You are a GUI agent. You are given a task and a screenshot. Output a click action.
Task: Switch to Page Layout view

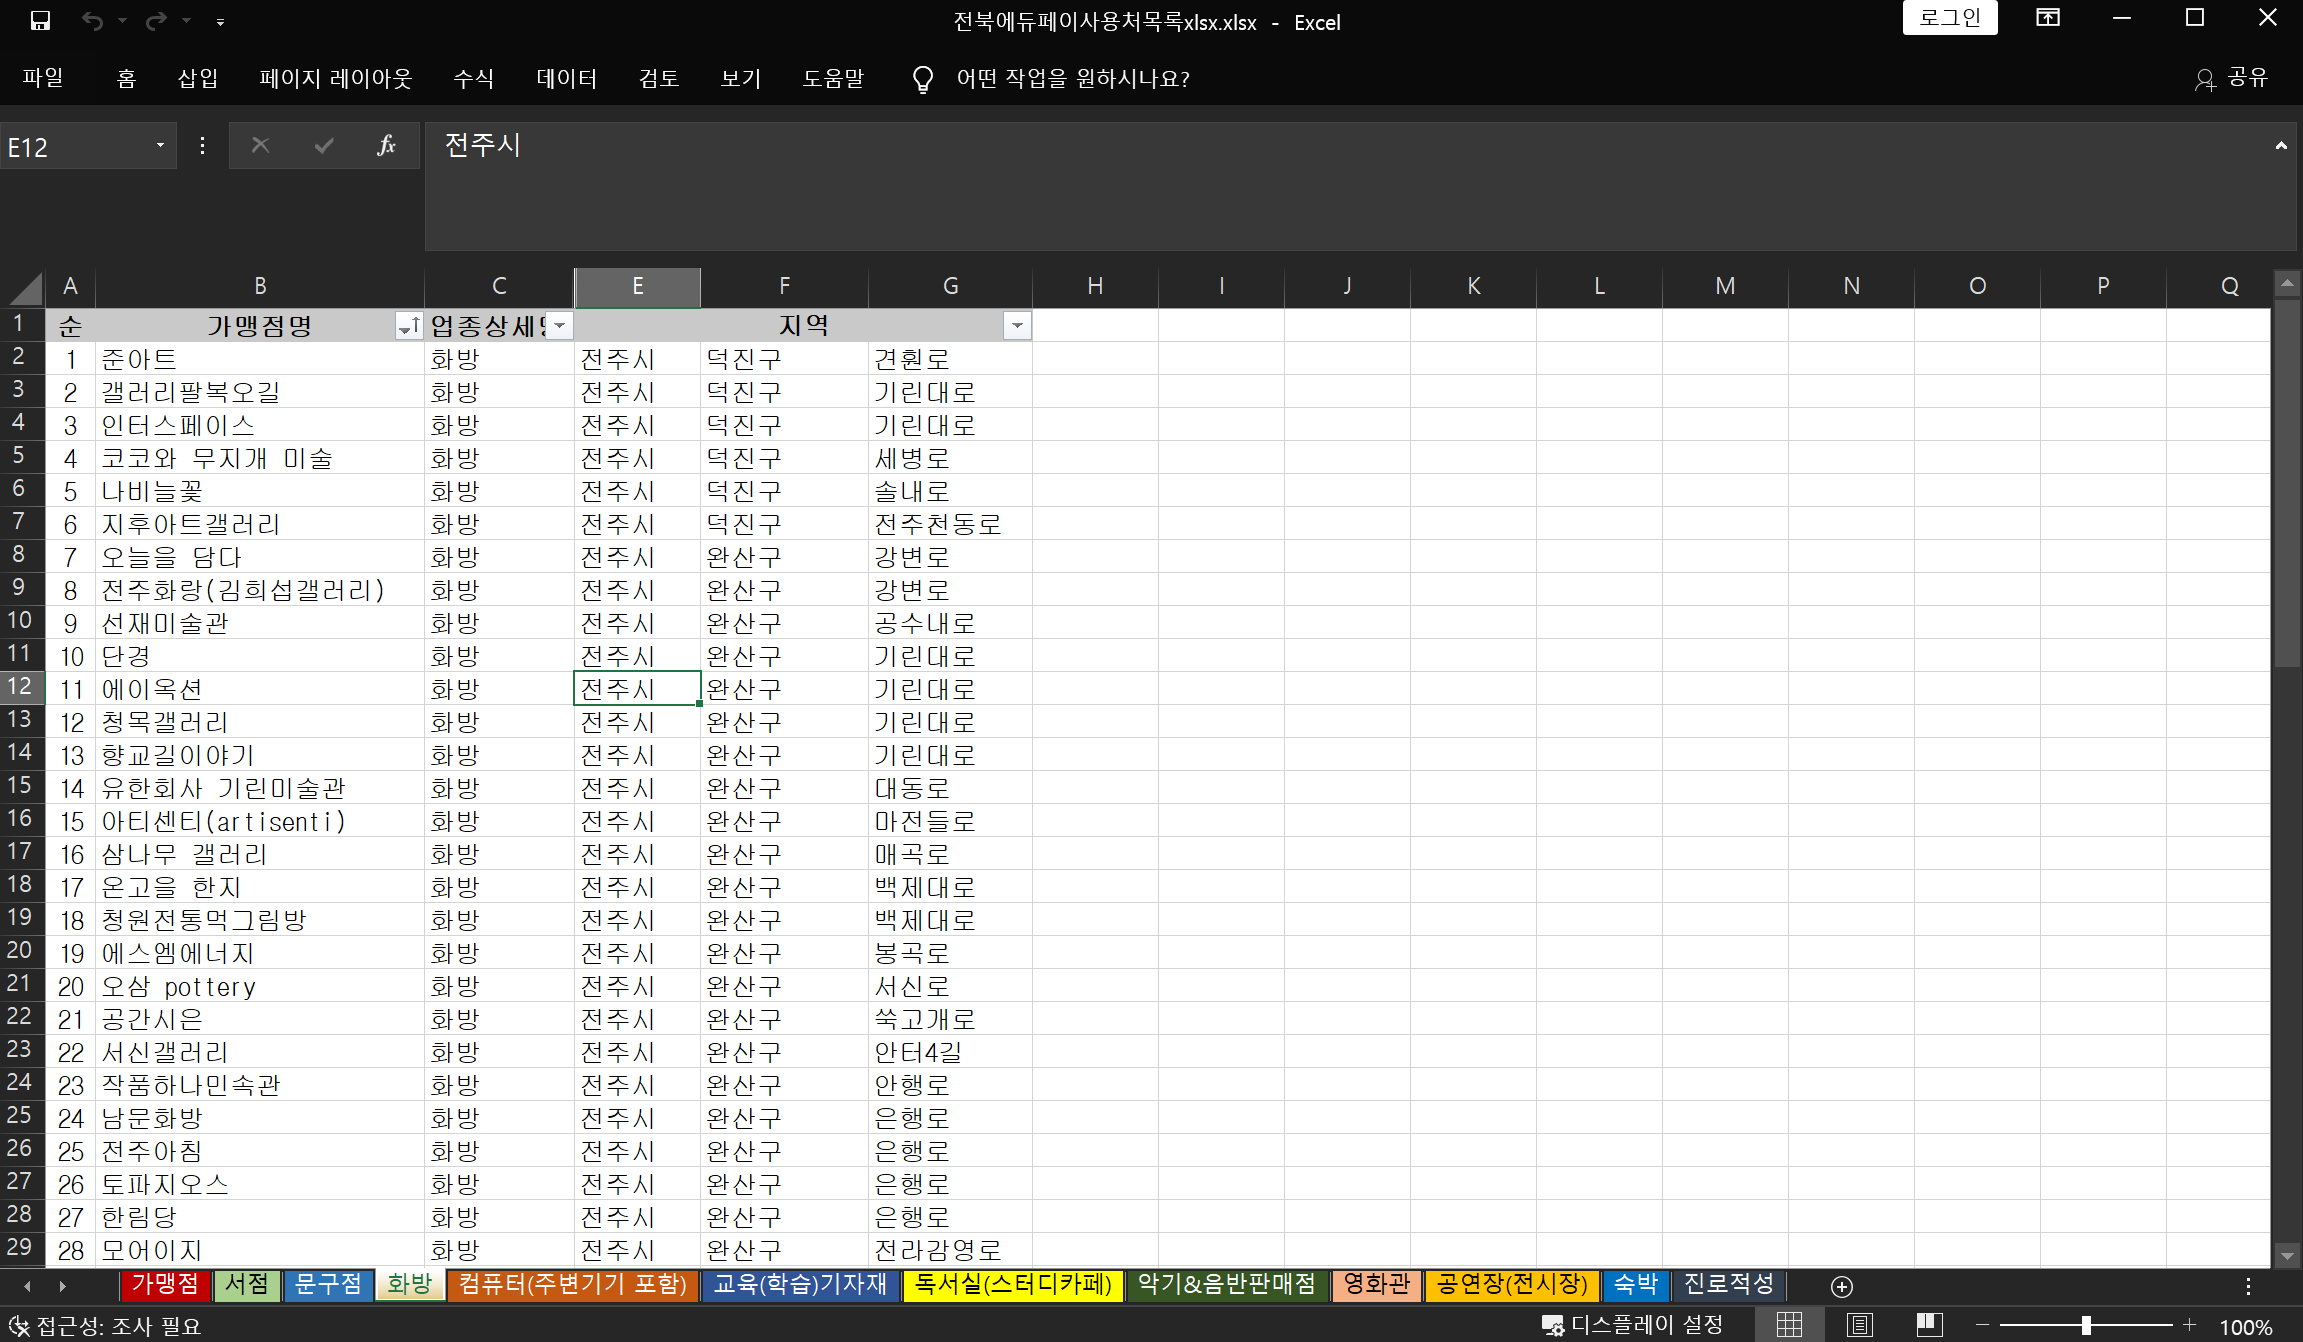point(1859,1326)
